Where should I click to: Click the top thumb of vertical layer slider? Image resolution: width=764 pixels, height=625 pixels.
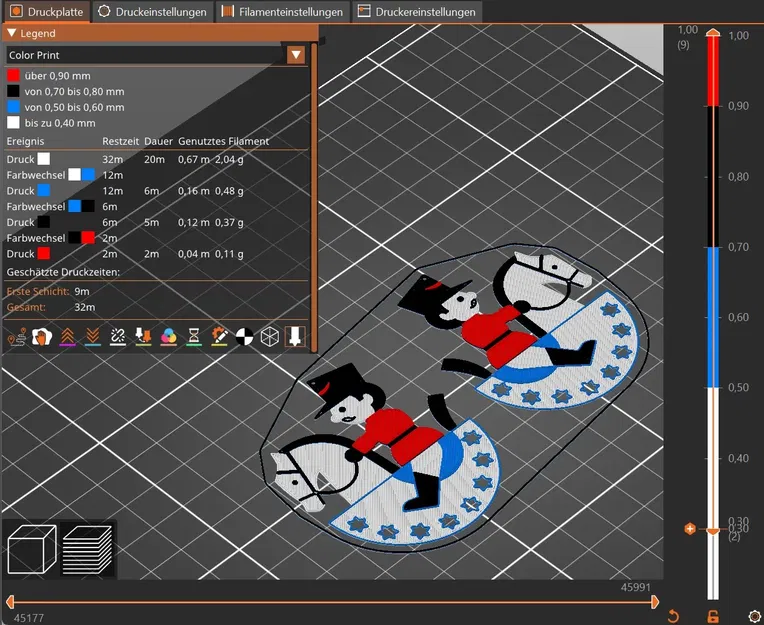pos(713,33)
